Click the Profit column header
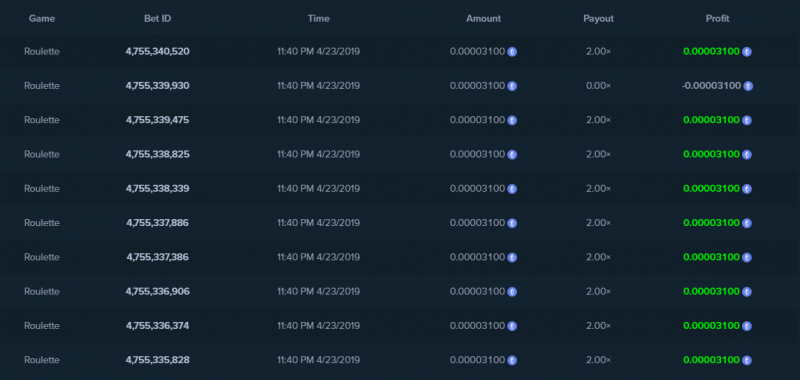800x380 pixels. pyautogui.click(x=717, y=18)
